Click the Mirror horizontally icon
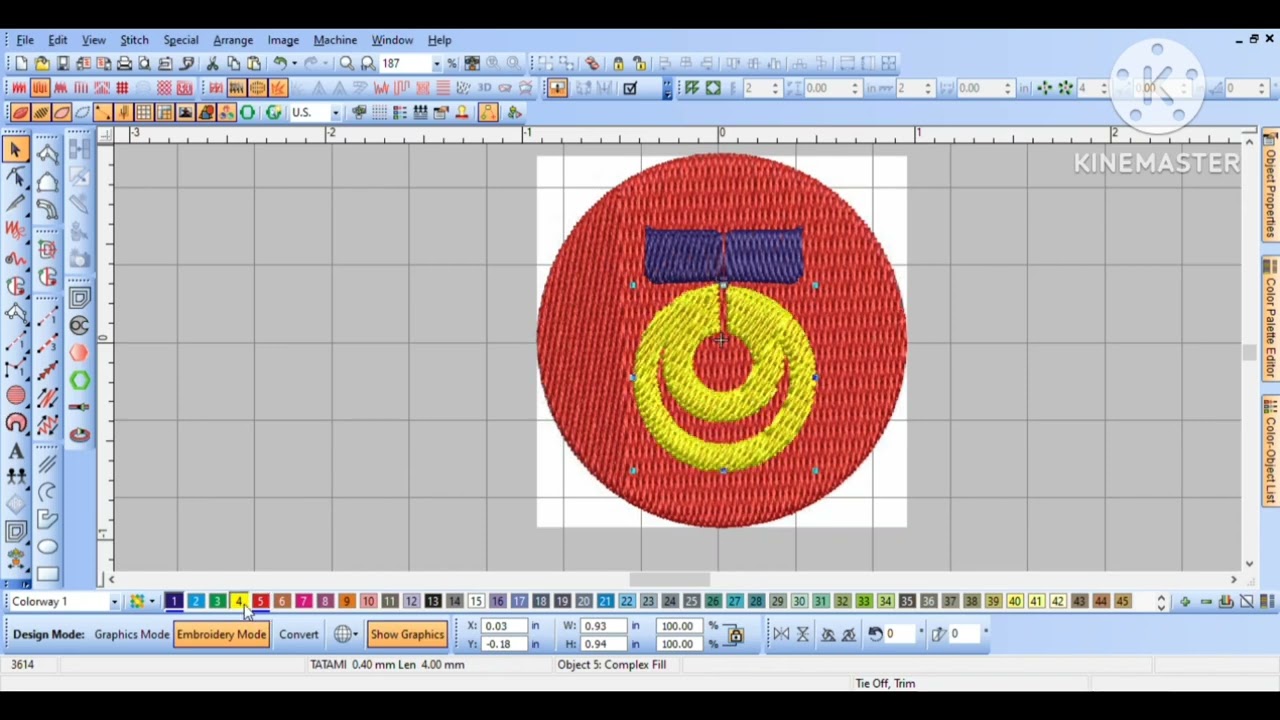This screenshot has height=720, width=1280. pyautogui.click(x=781, y=634)
